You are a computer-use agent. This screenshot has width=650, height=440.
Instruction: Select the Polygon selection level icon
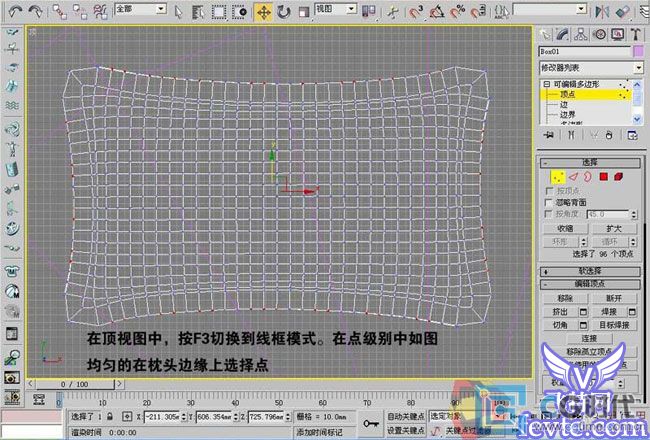tap(604, 177)
